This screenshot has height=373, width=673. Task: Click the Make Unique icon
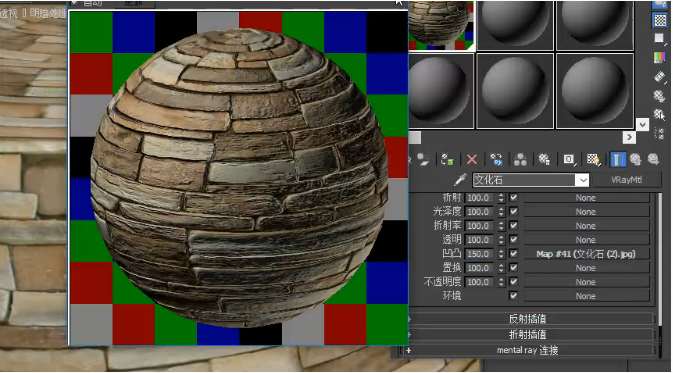520,160
